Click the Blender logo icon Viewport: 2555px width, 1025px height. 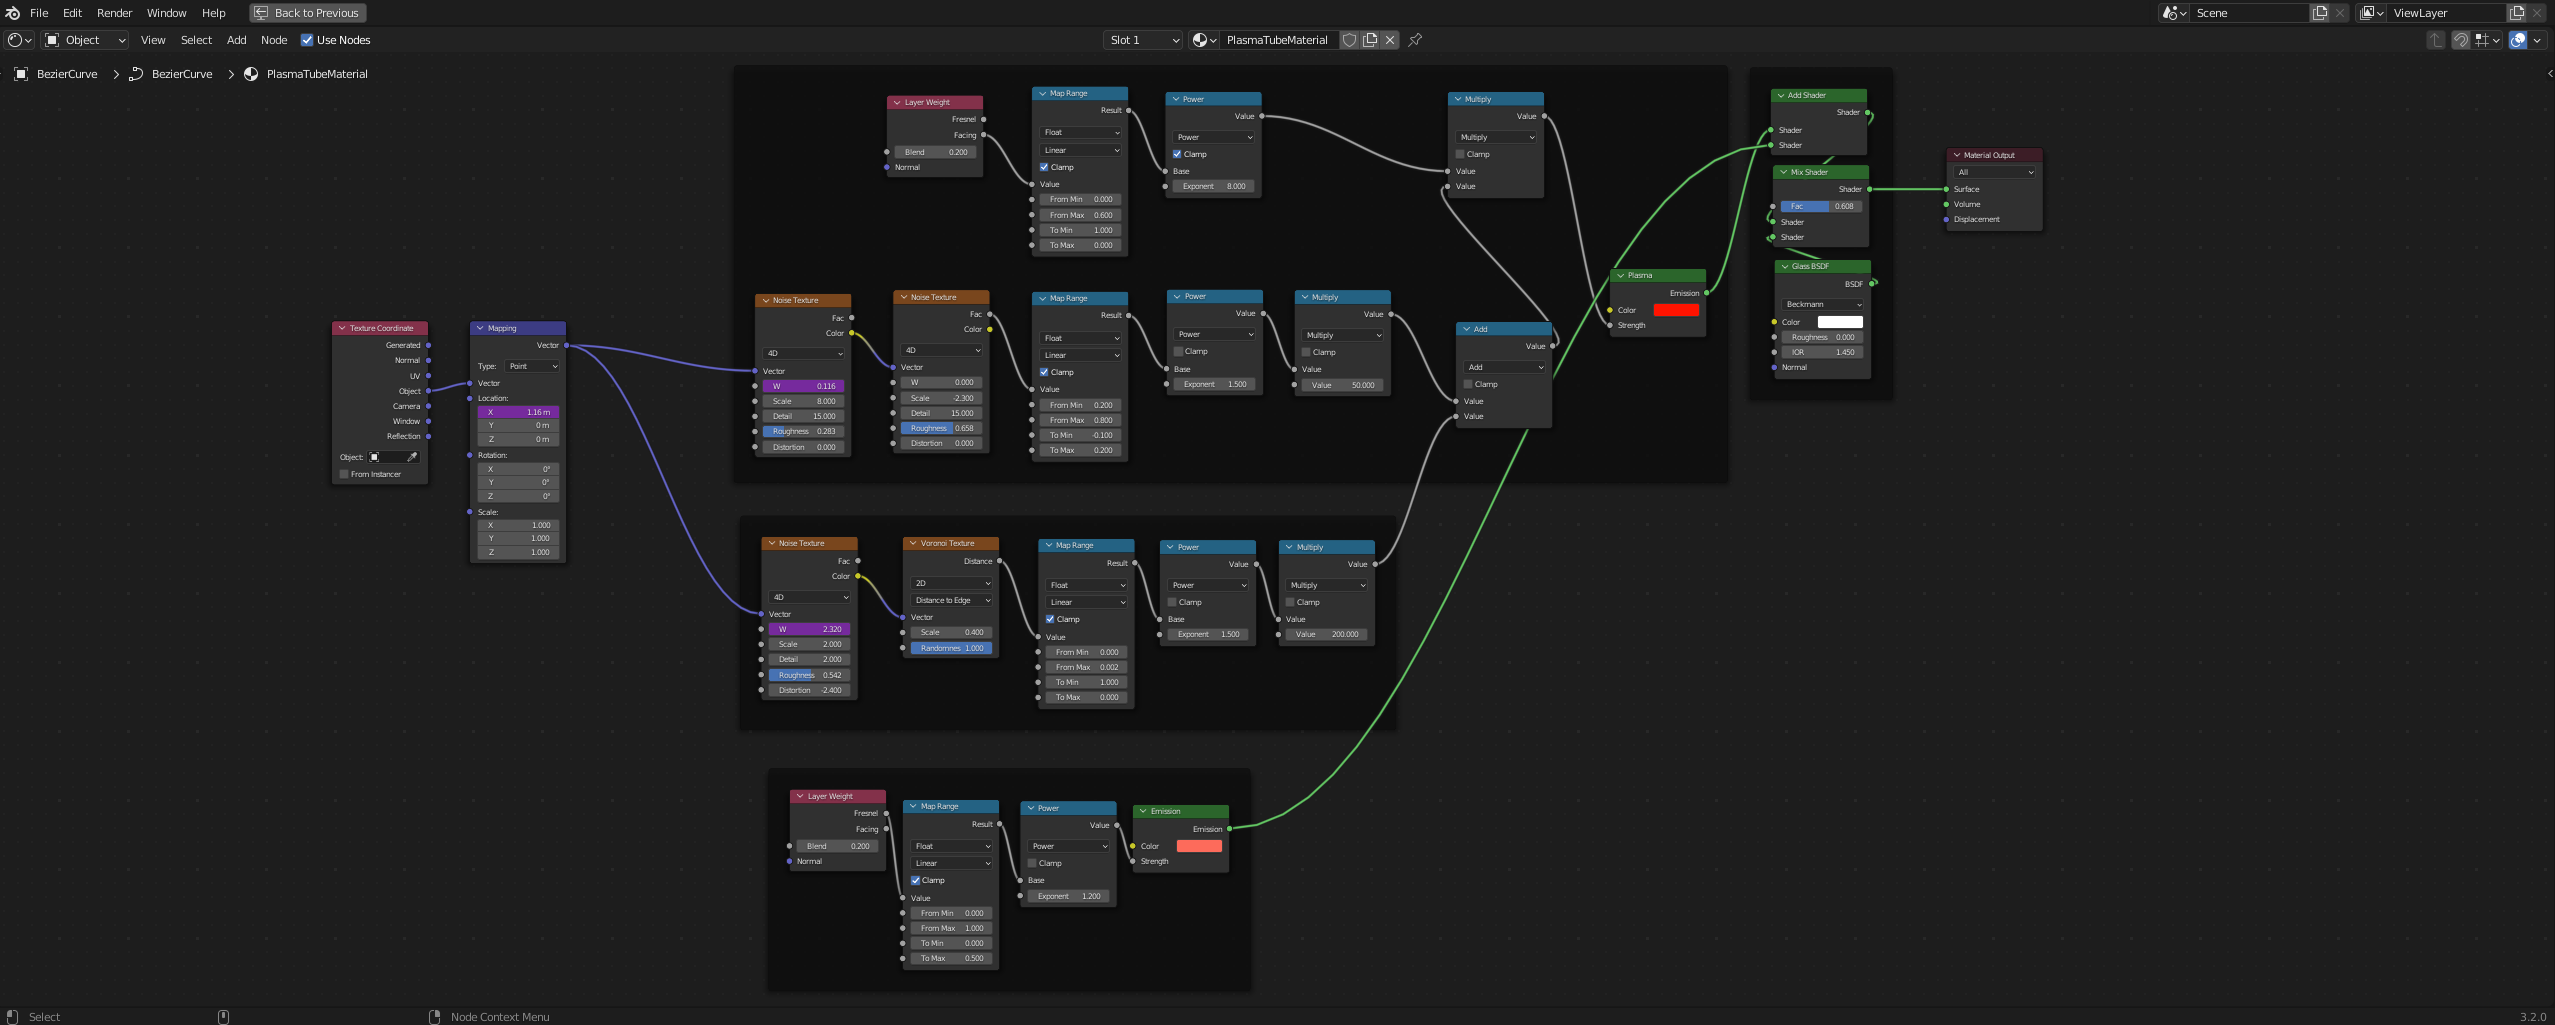point(12,13)
